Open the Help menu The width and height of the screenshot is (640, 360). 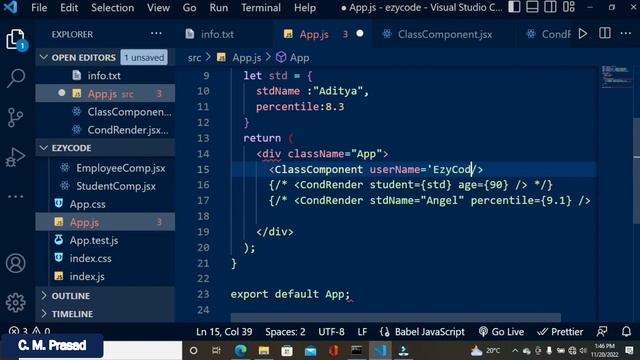tap(305, 8)
